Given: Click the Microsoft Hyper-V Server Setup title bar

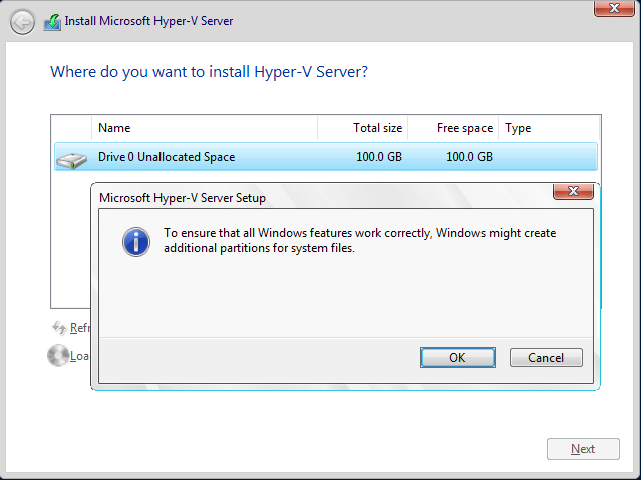Looking at the screenshot, I should point(300,197).
